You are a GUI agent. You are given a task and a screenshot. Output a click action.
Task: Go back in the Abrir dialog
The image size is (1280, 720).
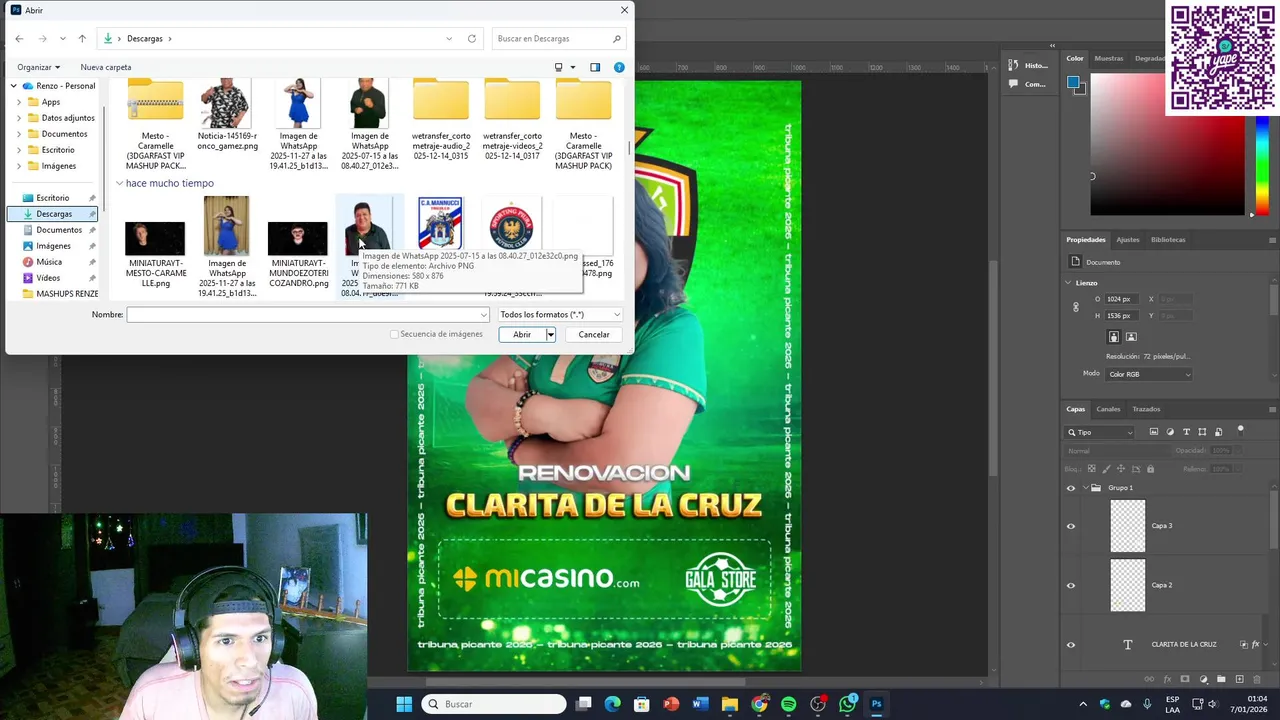[19, 39]
